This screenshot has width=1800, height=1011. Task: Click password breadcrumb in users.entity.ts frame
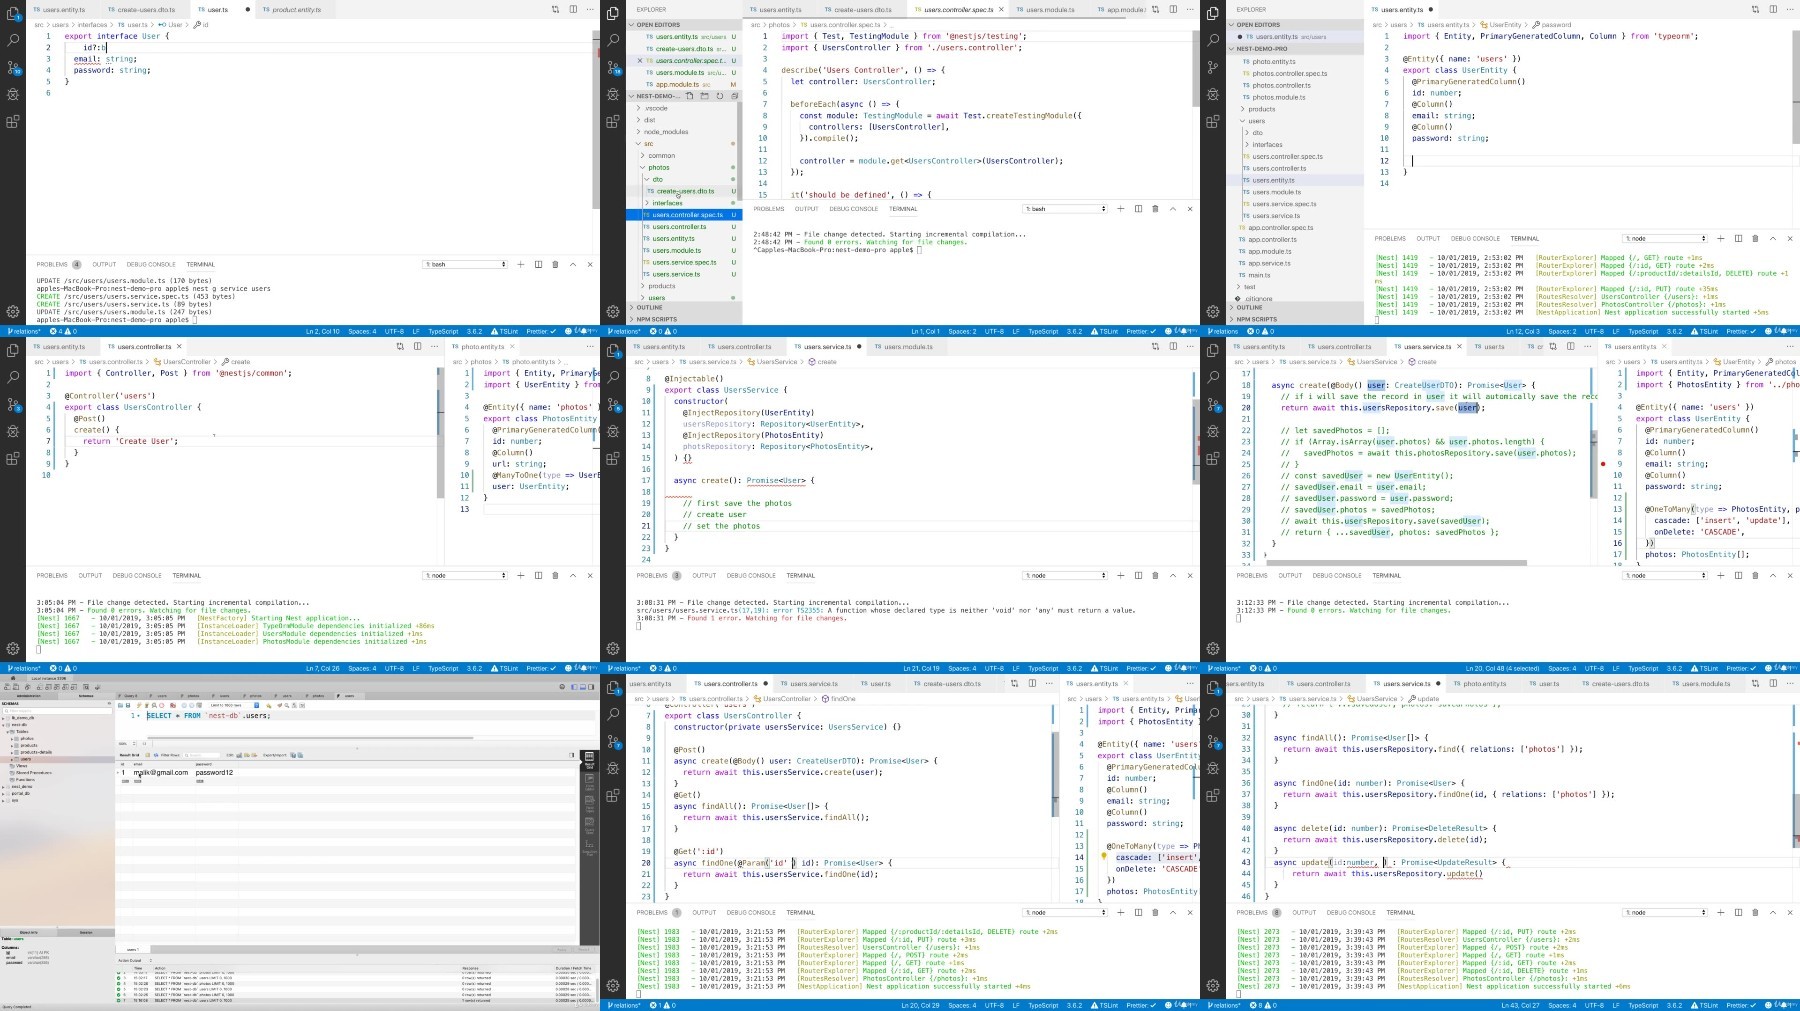click(x=1554, y=24)
